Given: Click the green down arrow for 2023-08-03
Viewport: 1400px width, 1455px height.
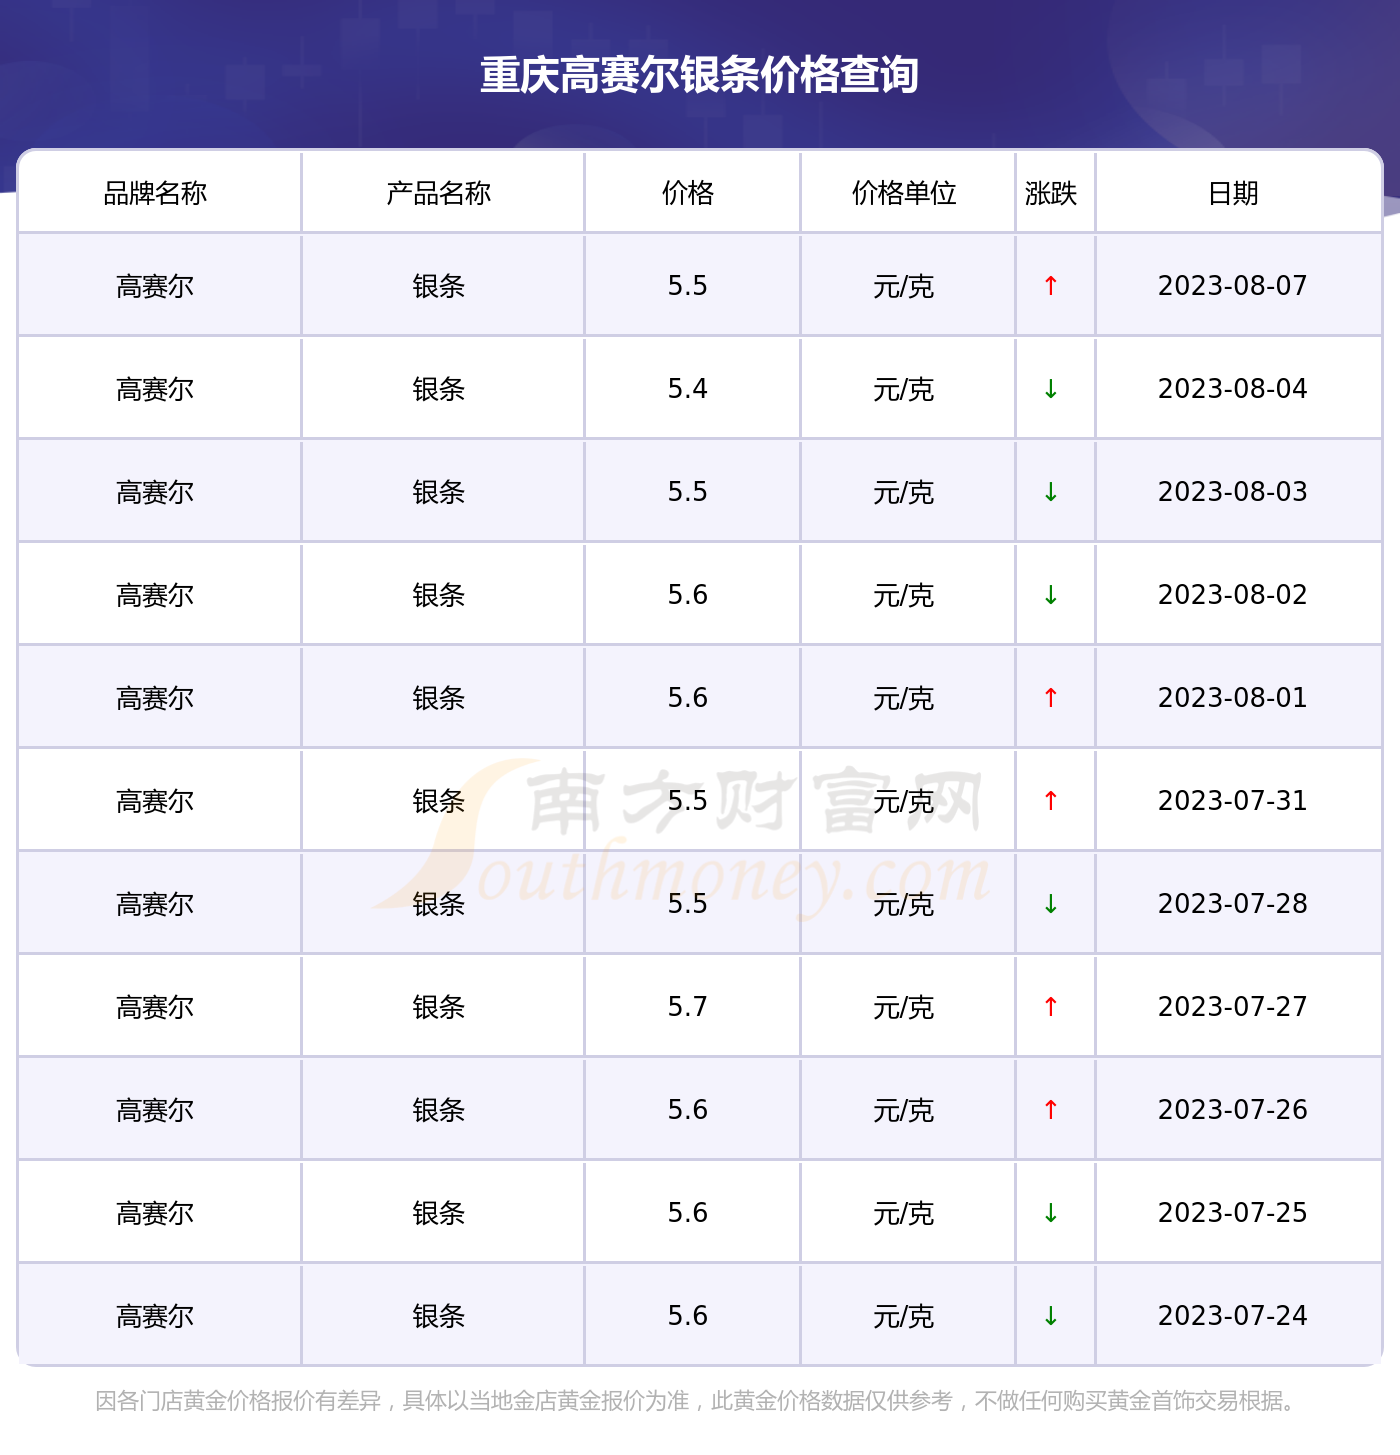Looking at the screenshot, I should coord(1051,492).
